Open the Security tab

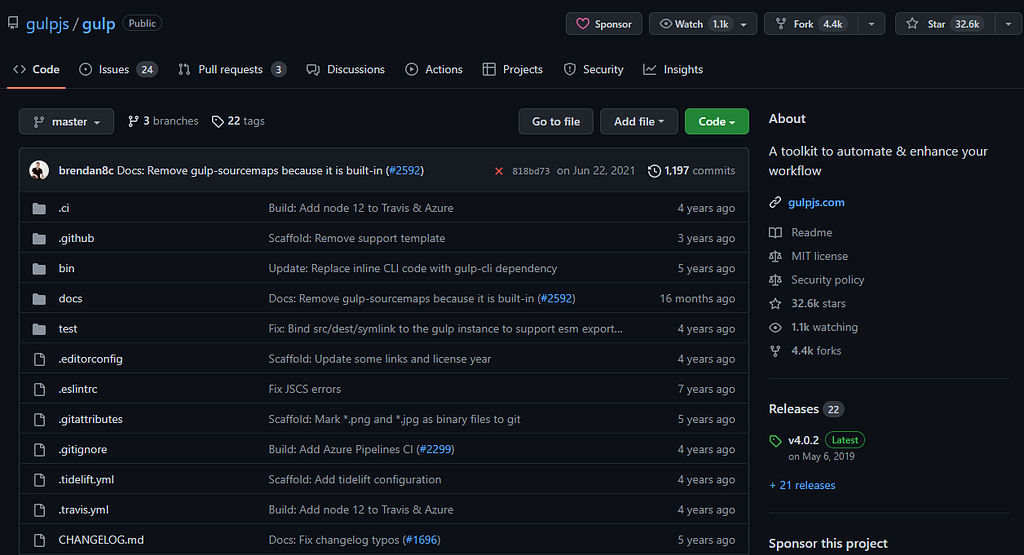click(x=594, y=69)
